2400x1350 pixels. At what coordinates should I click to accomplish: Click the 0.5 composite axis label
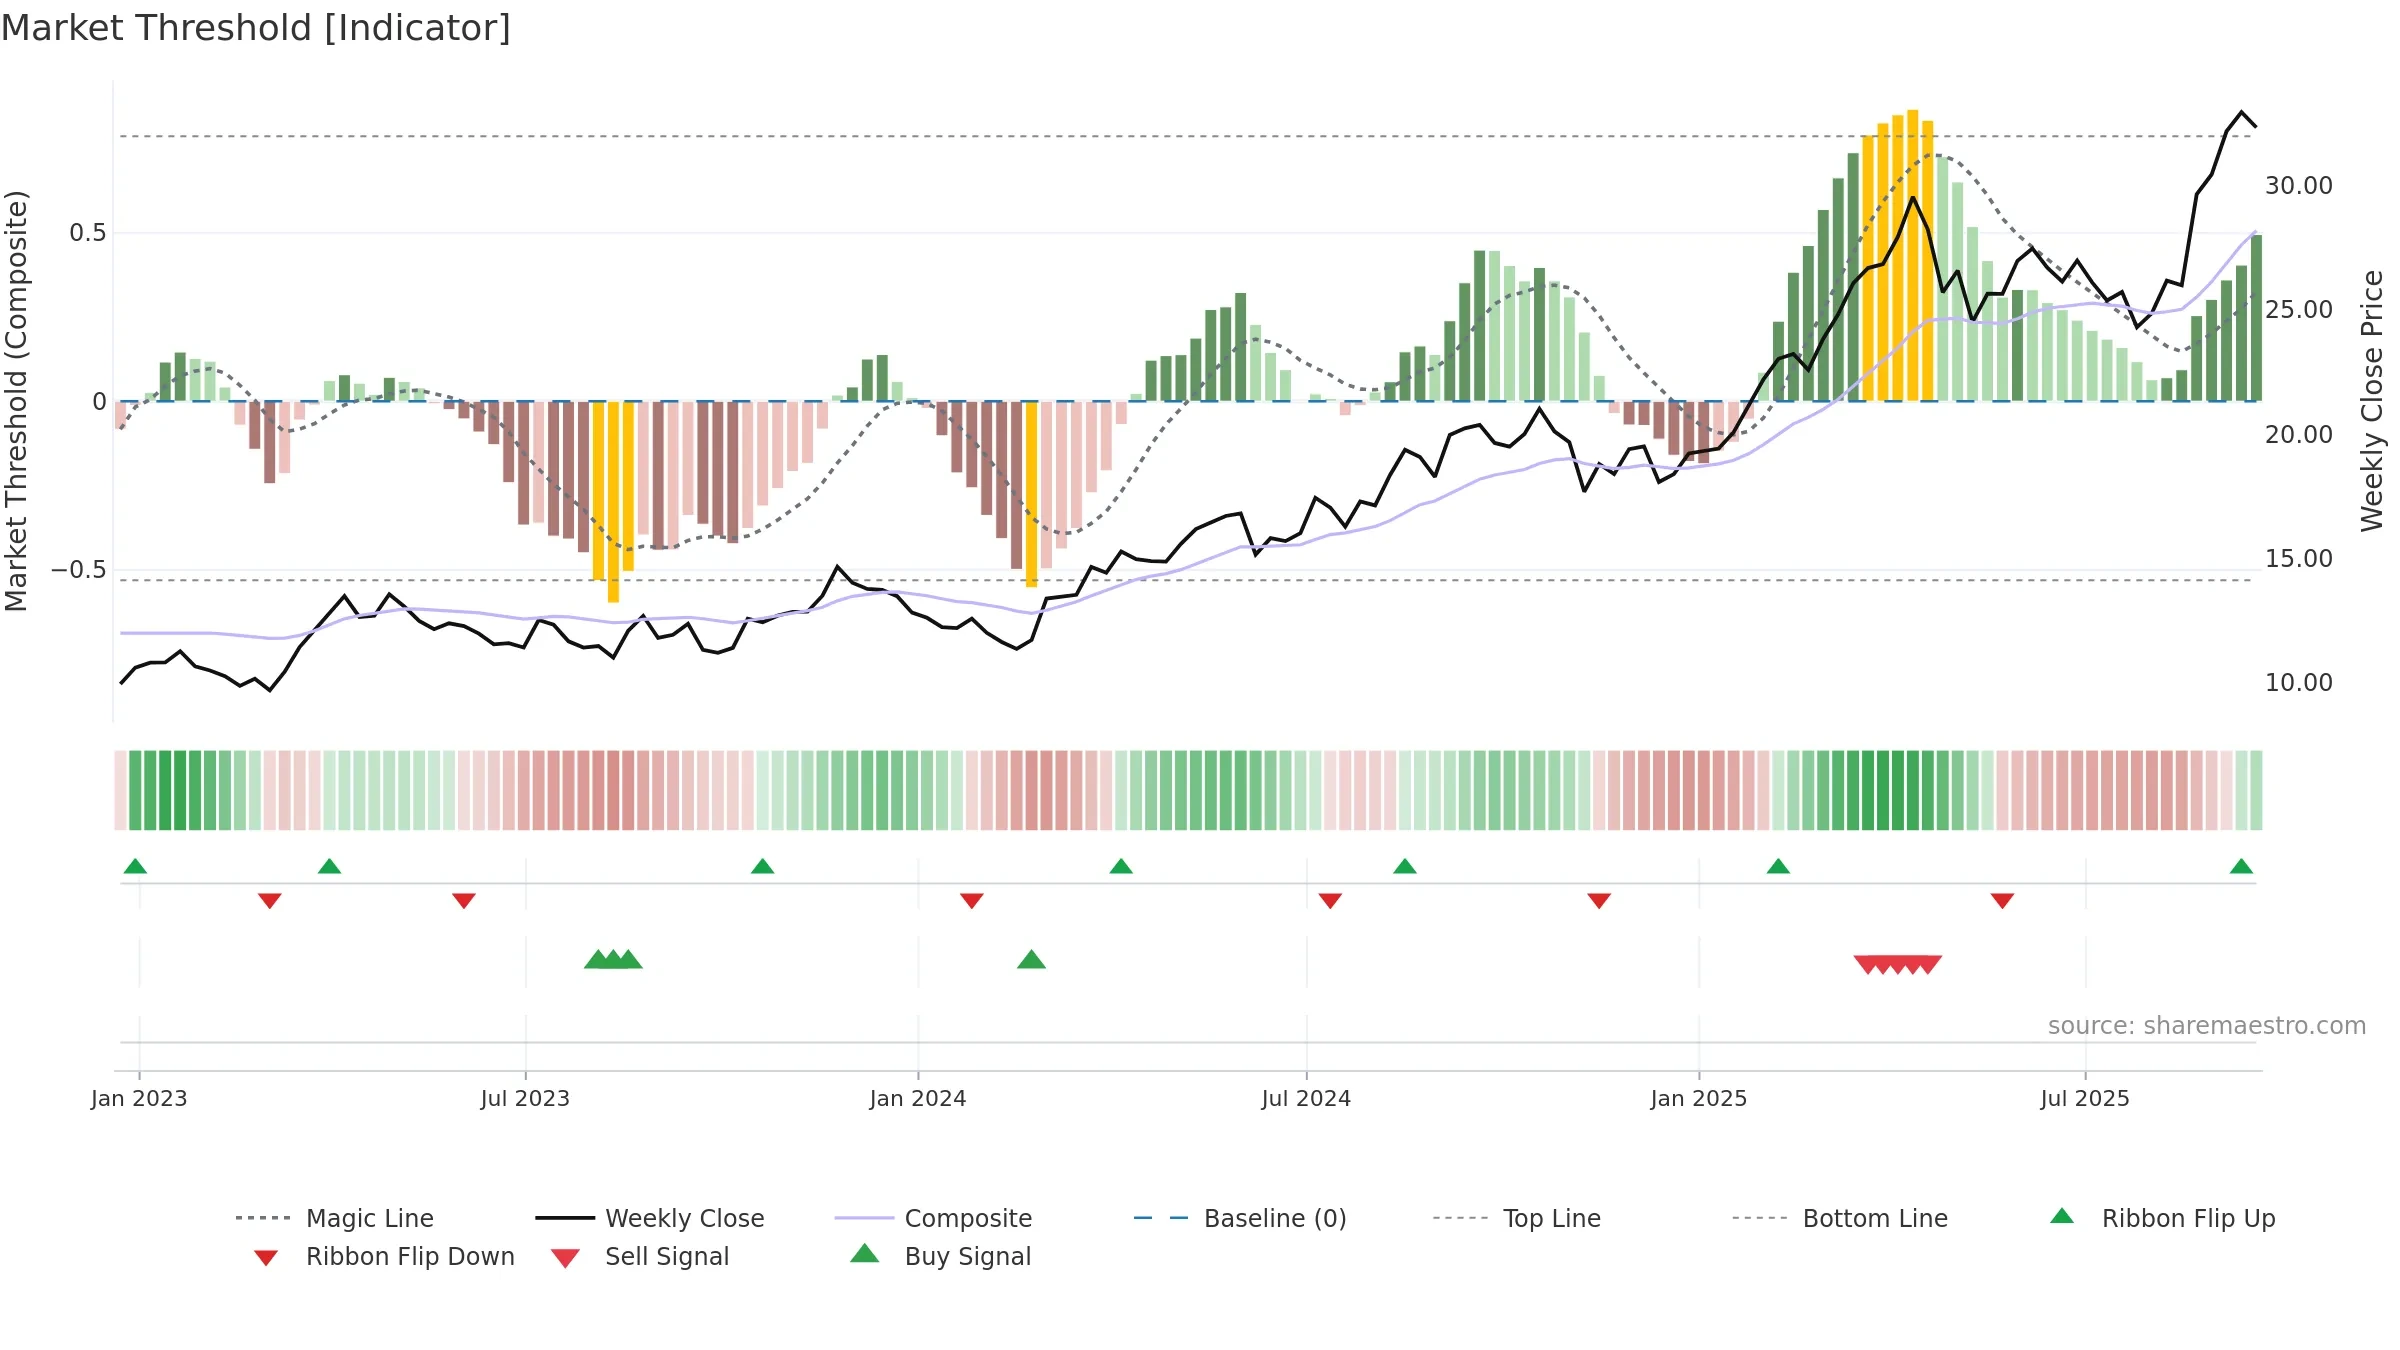pyautogui.click(x=88, y=233)
